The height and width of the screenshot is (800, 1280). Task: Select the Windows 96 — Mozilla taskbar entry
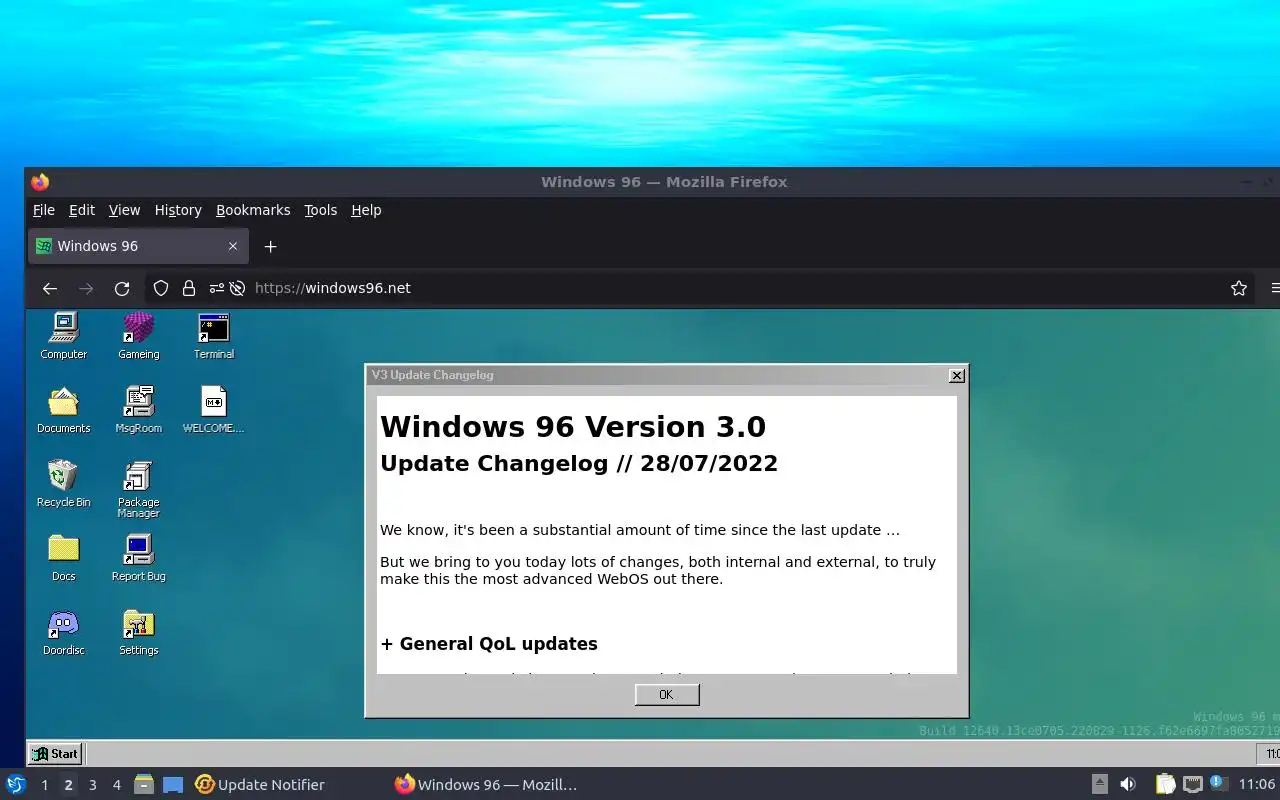487,785
